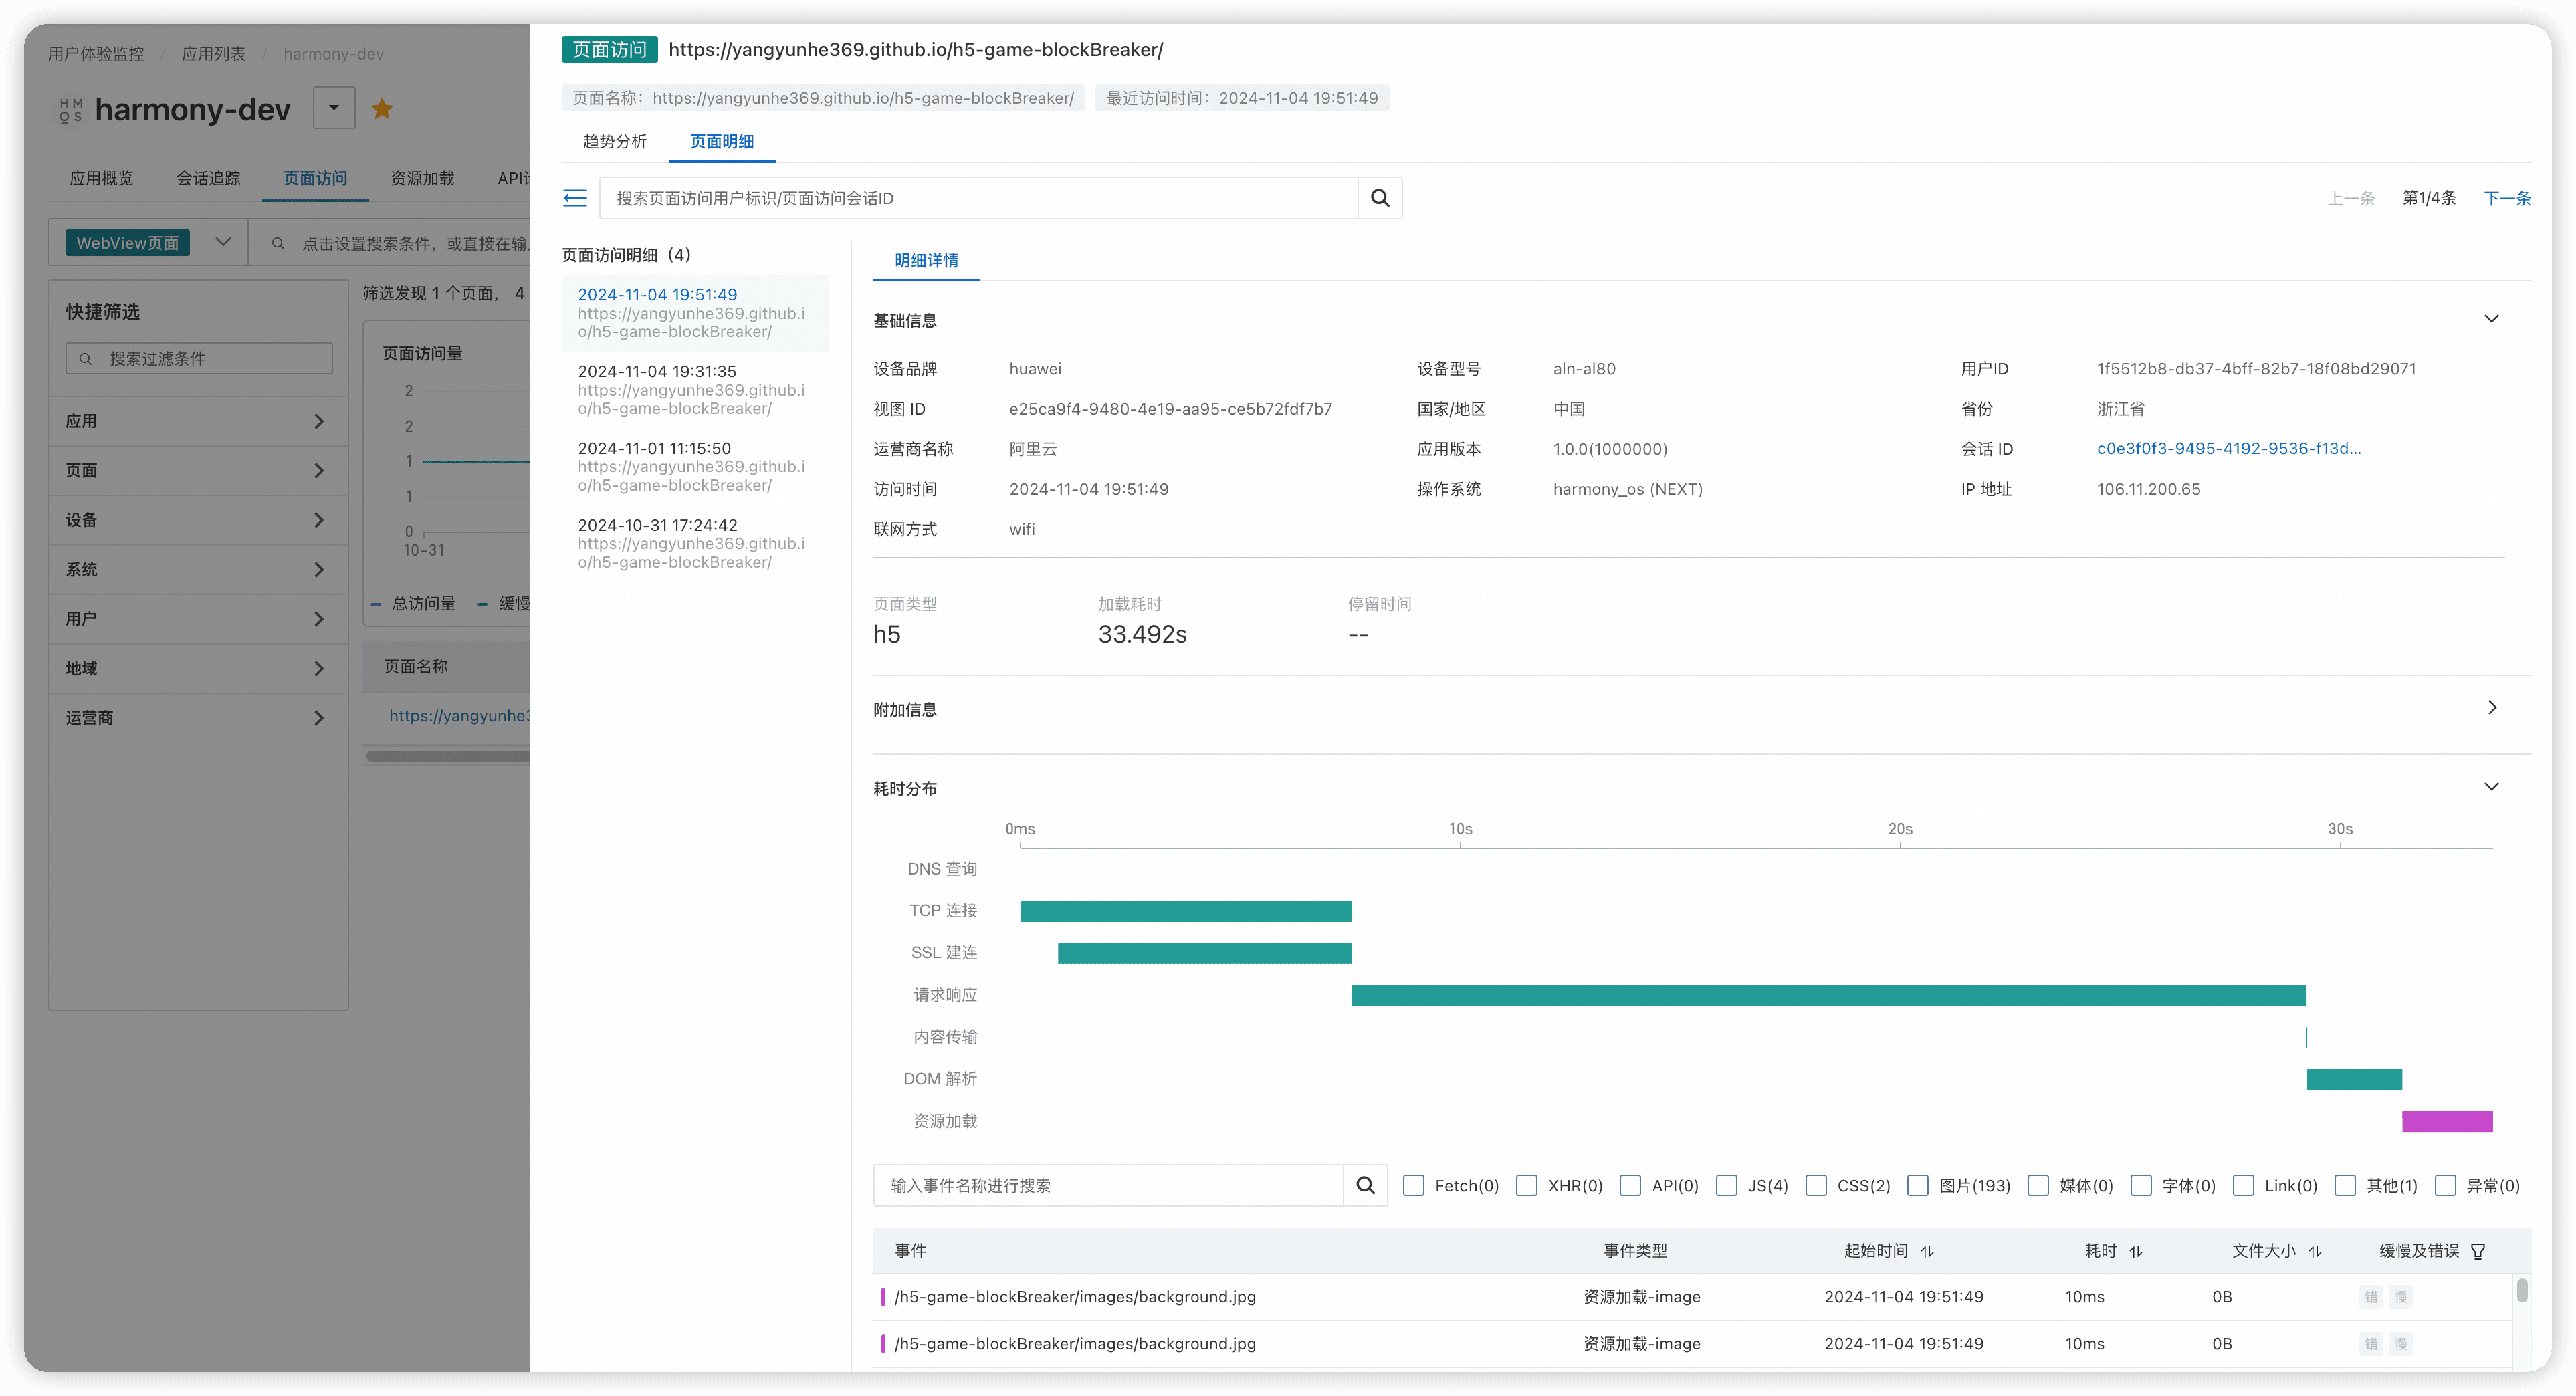Click the event-name search magnifier icon
This screenshot has width=2576, height=1396.
point(1365,1185)
